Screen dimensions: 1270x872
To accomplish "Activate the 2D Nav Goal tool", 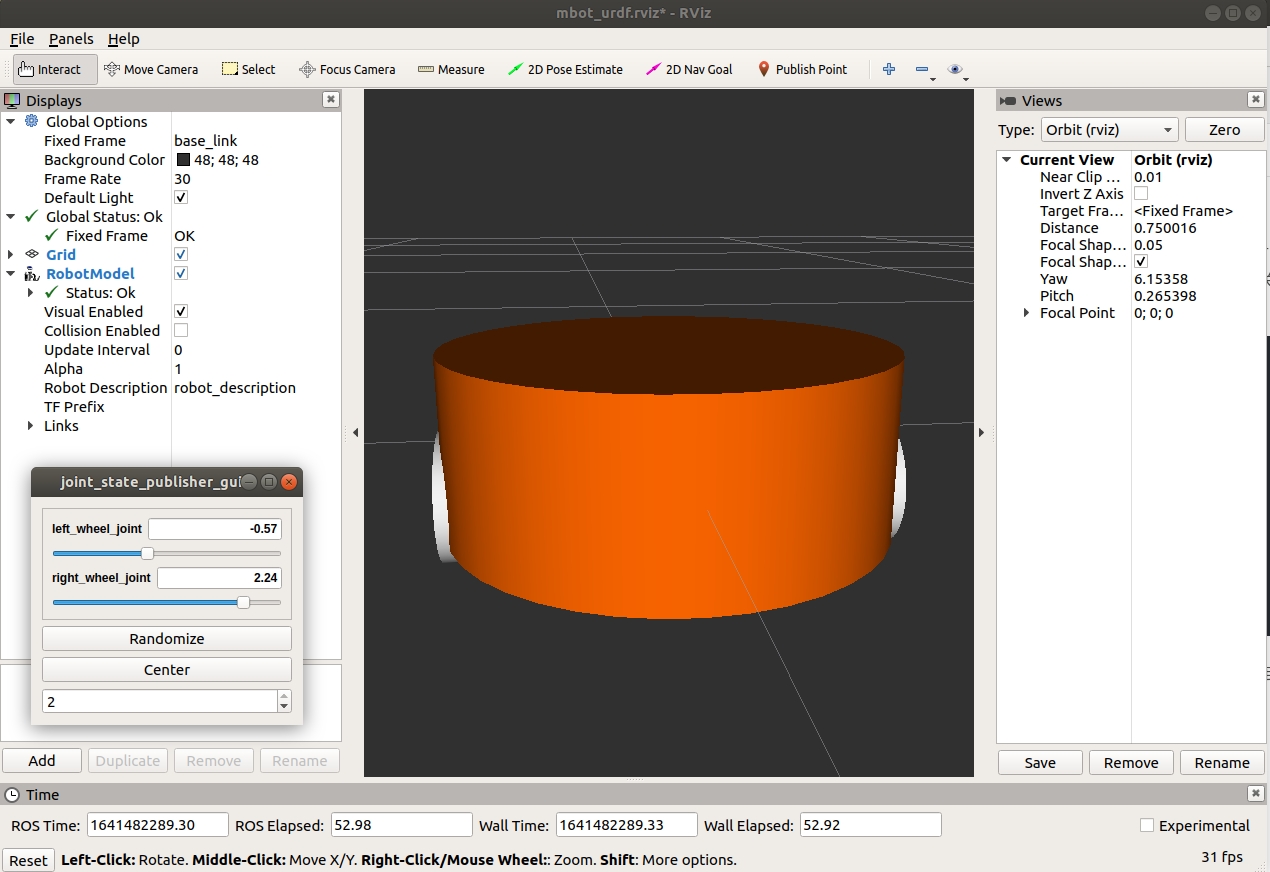I will 689,69.
